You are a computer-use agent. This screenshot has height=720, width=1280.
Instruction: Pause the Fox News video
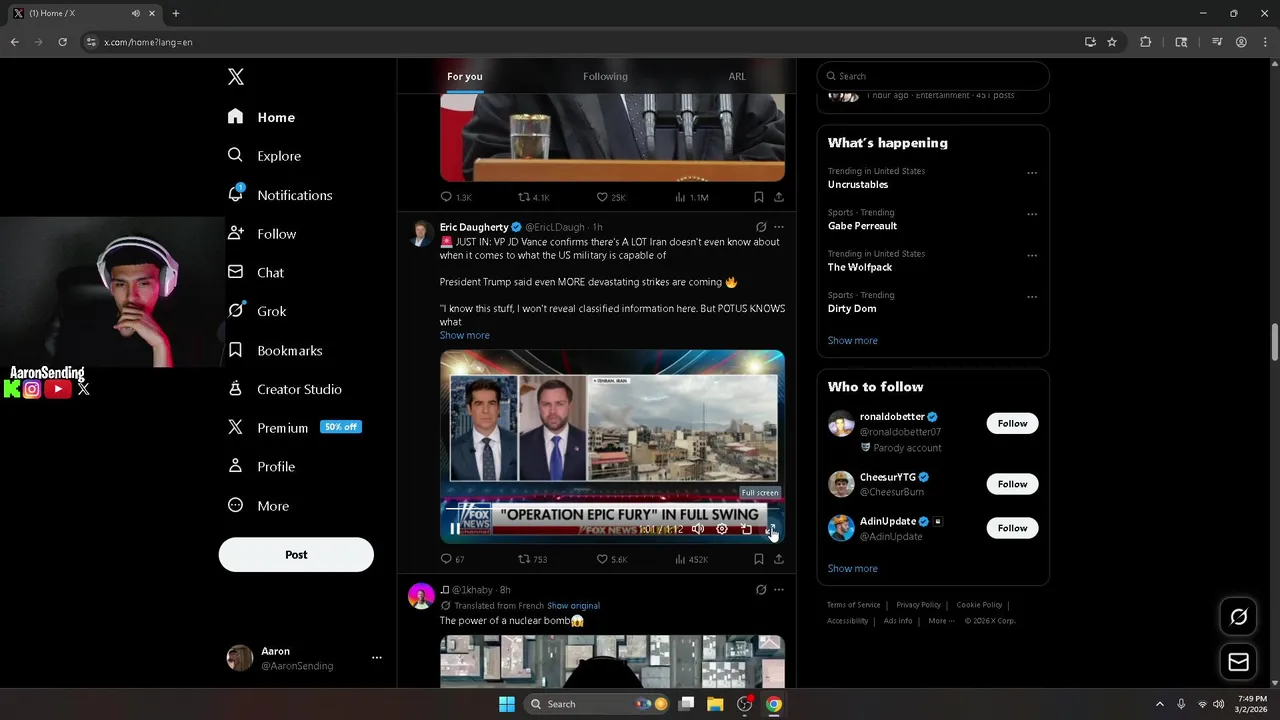pos(455,529)
